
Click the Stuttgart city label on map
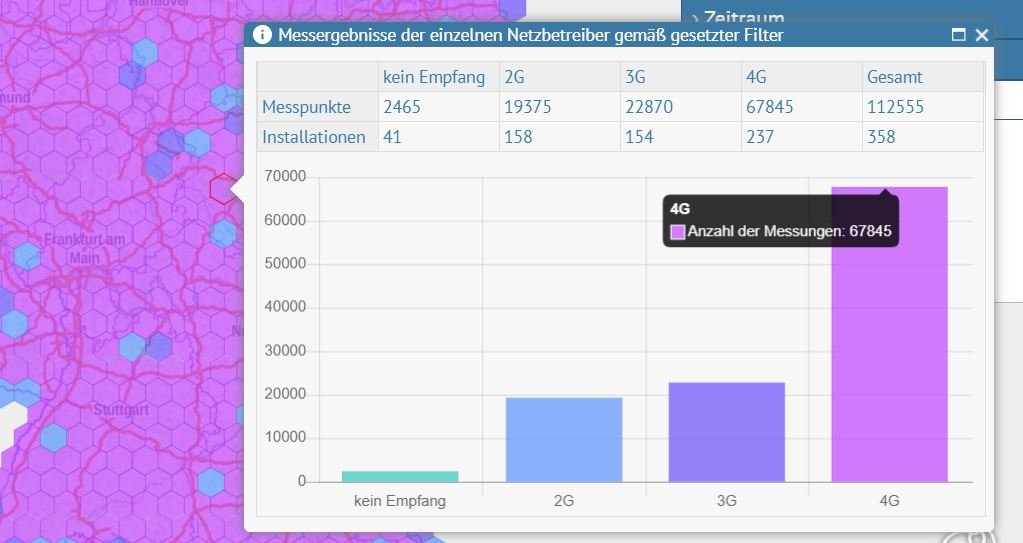click(121, 410)
